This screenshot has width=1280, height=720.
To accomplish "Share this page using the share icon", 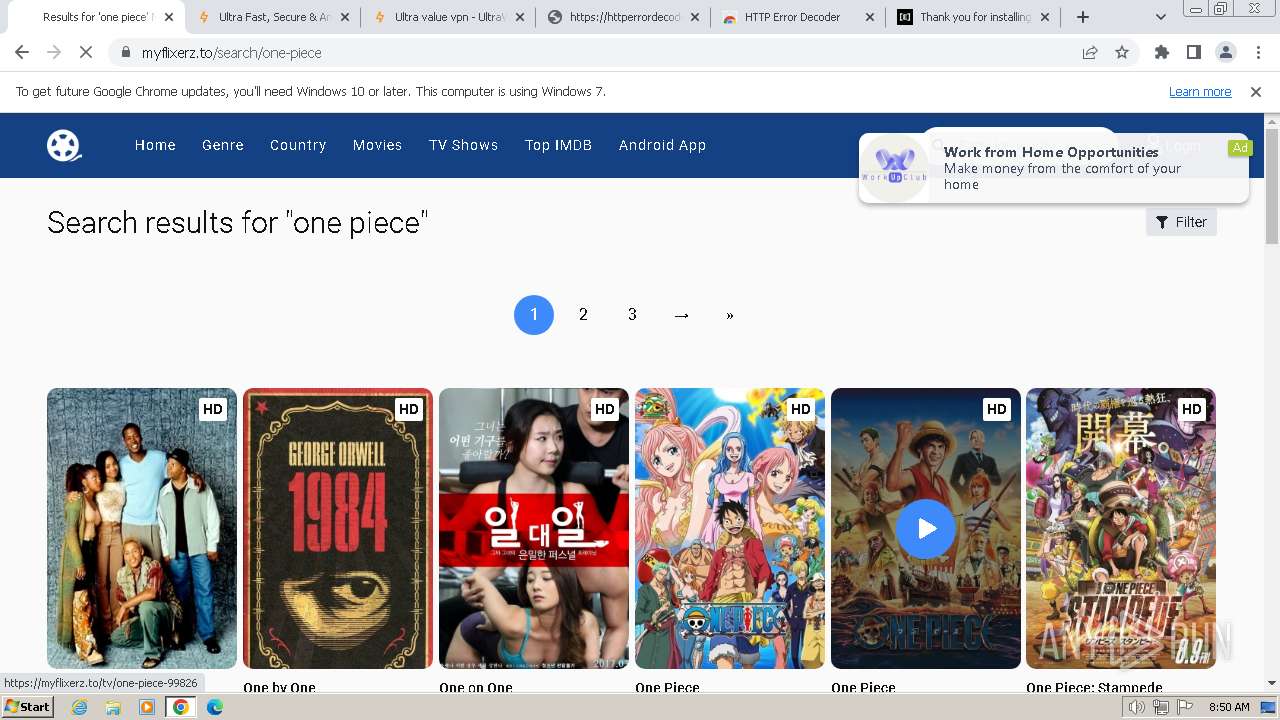I will [1090, 53].
